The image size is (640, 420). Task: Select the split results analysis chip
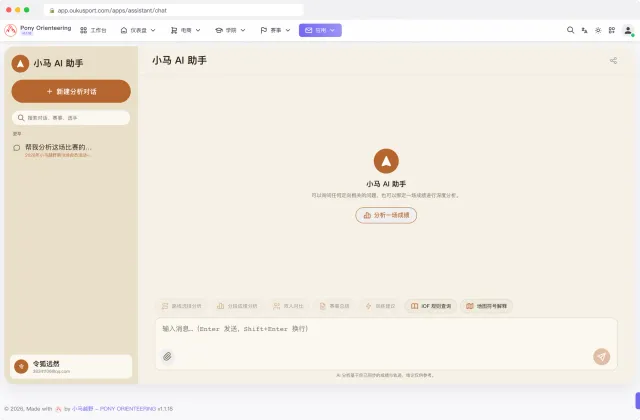coord(237,306)
